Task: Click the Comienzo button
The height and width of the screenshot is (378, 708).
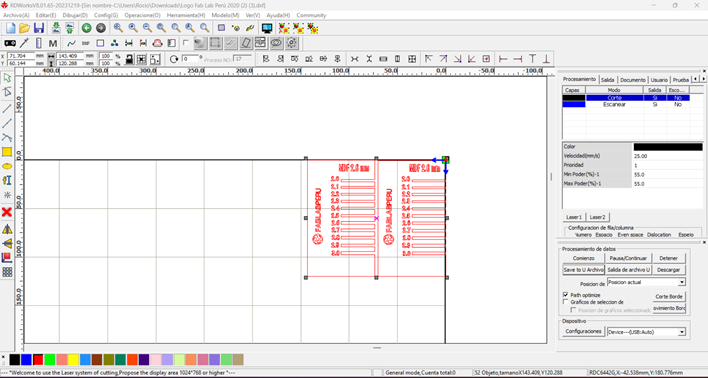Action: 583,258
